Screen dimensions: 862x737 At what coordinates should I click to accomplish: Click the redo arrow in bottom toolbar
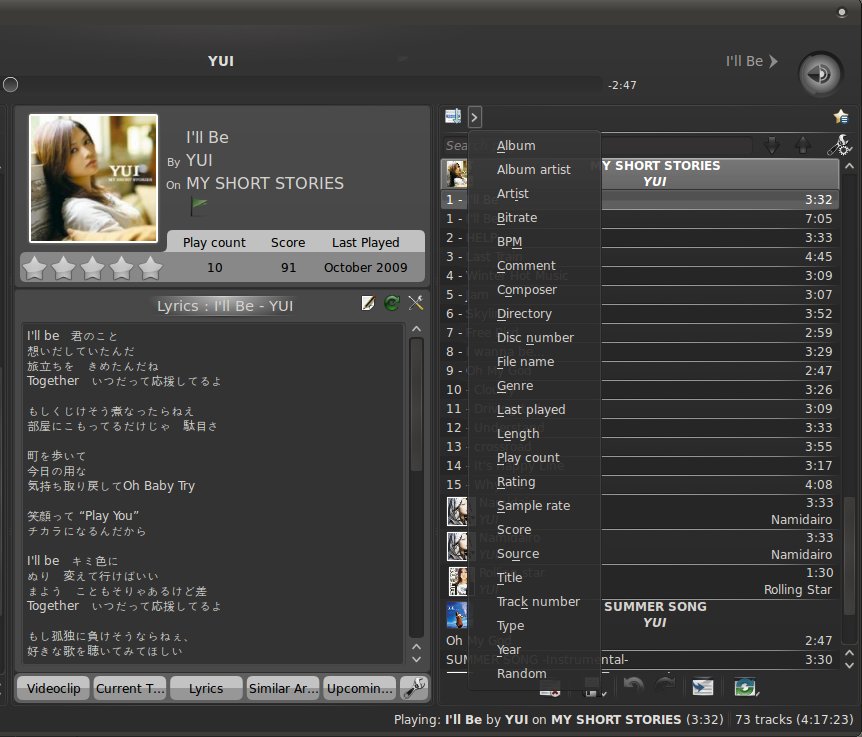[665, 685]
